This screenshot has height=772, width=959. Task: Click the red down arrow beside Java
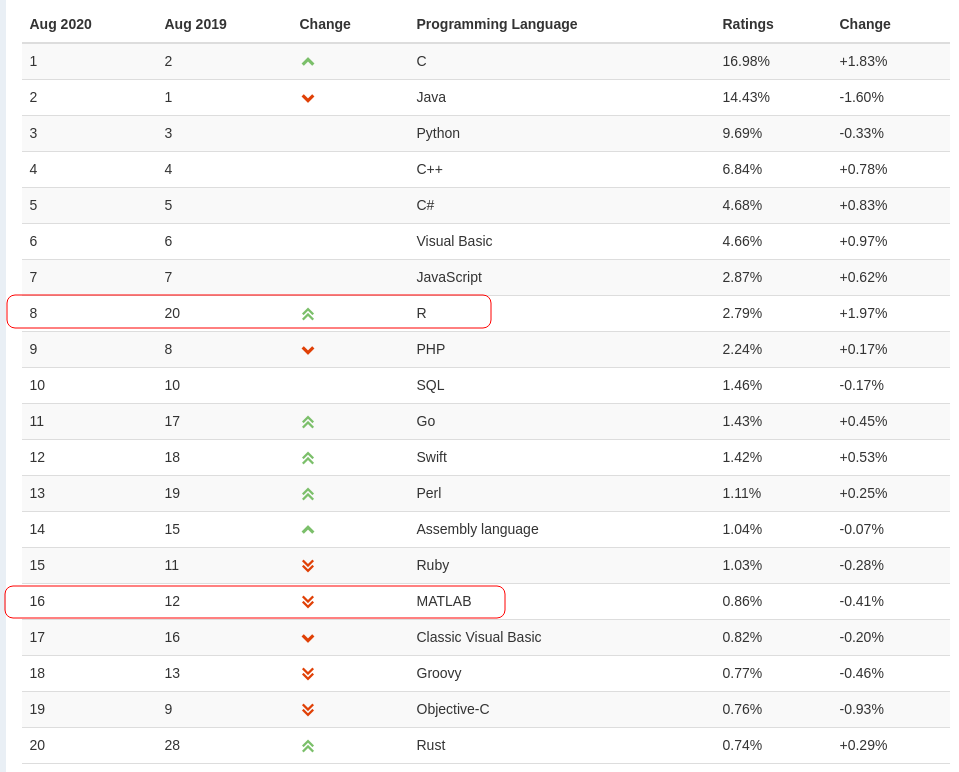pos(308,98)
